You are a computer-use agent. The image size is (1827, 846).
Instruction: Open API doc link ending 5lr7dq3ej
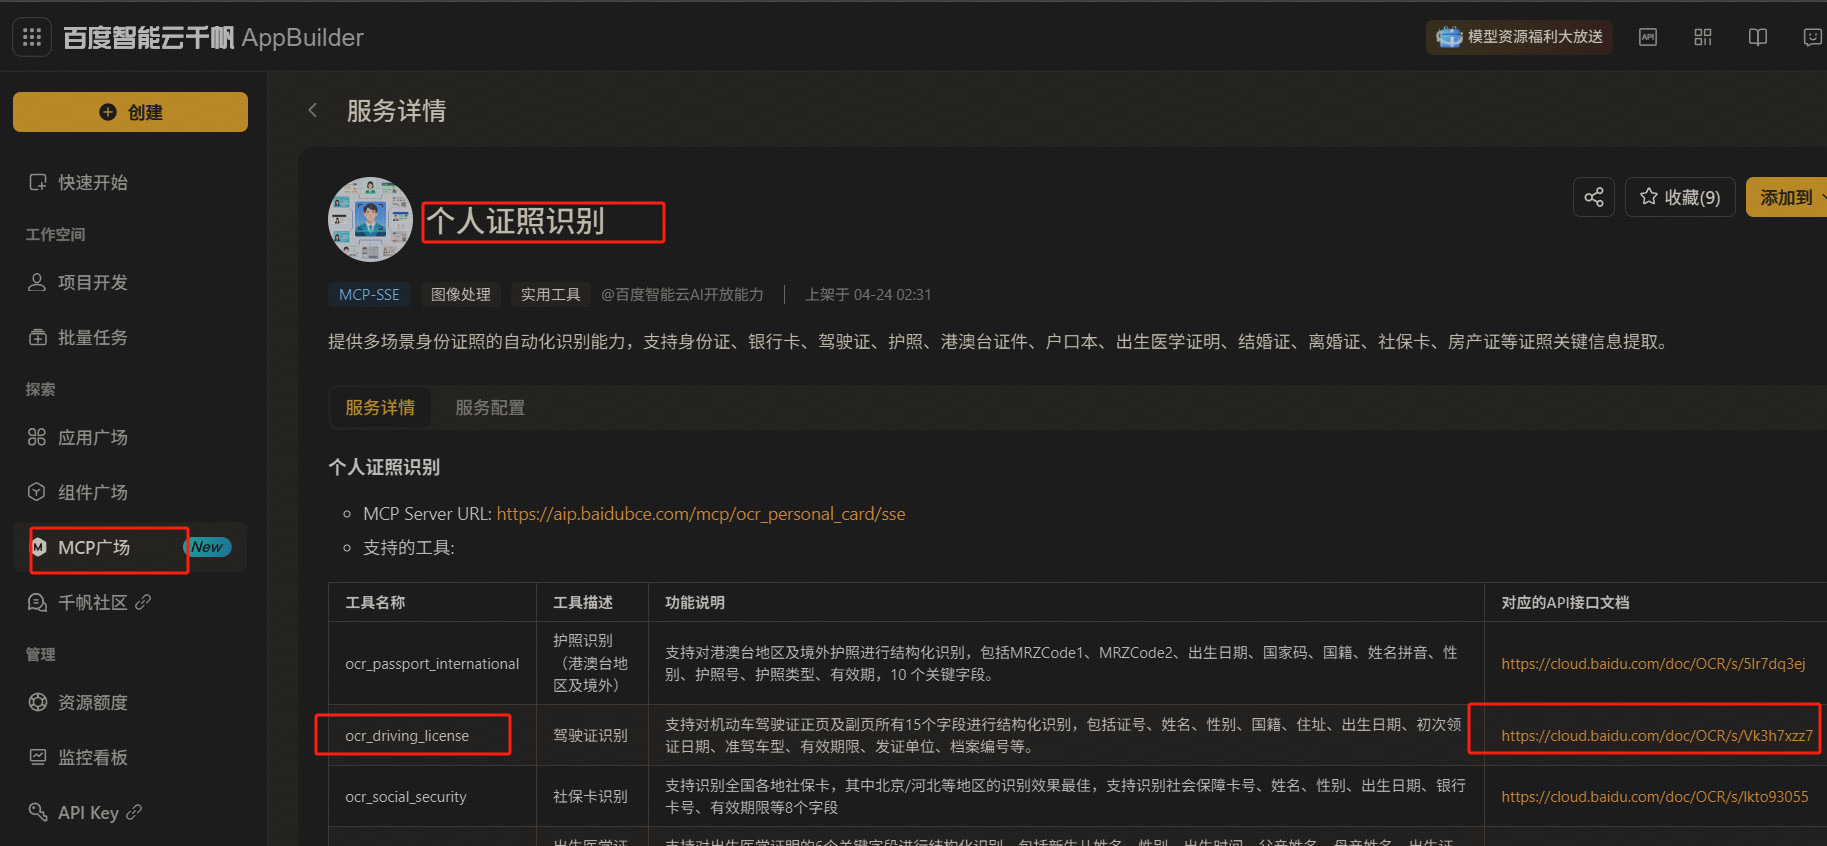[x=1653, y=664]
